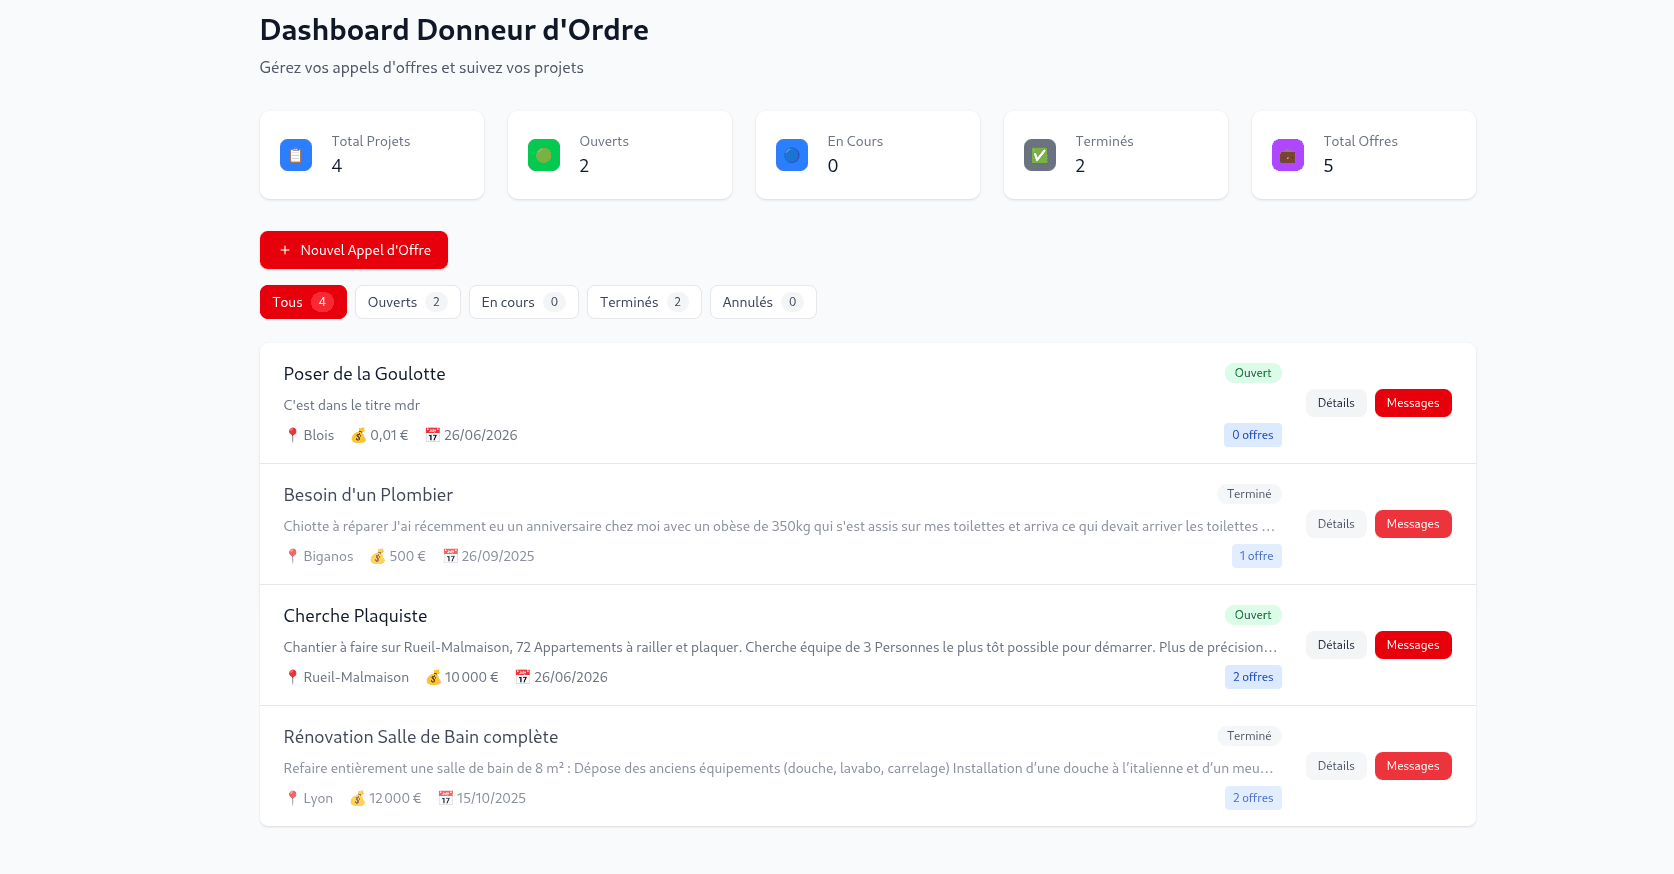Create a new Appel d'Offre
The width and height of the screenshot is (1674, 874).
pyautogui.click(x=354, y=250)
